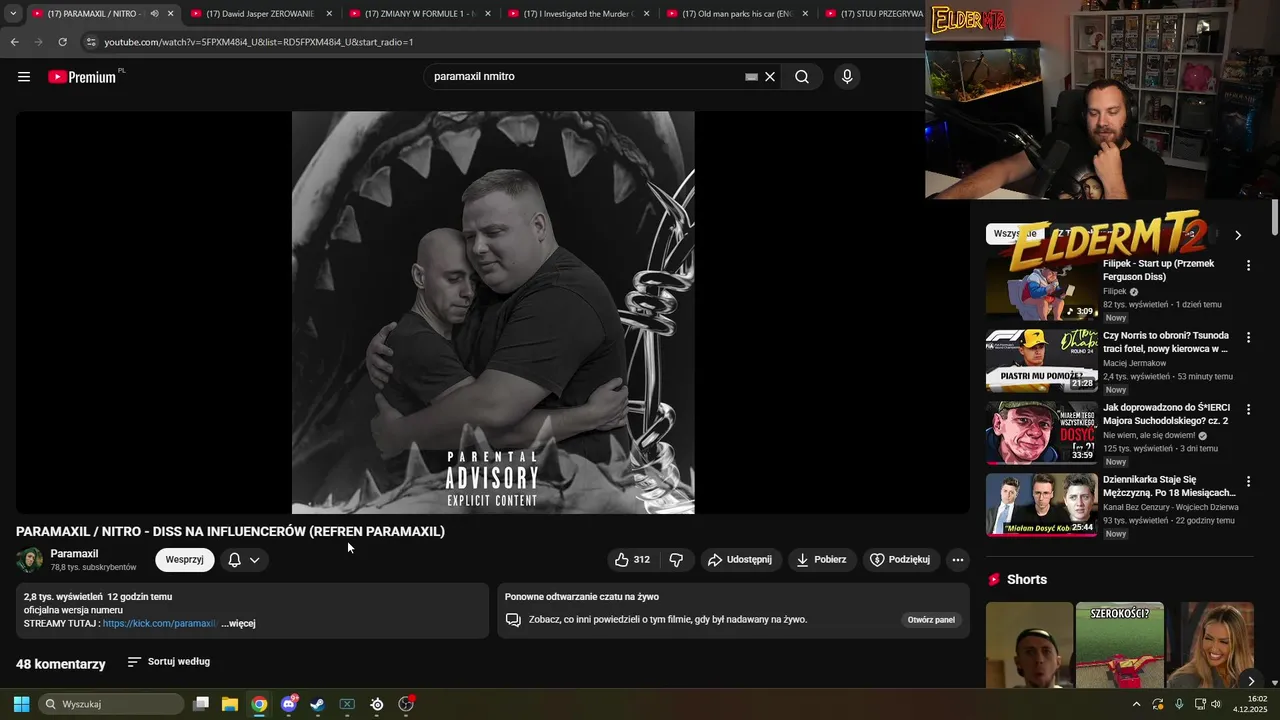Click in the YouTube search input field

585,77
